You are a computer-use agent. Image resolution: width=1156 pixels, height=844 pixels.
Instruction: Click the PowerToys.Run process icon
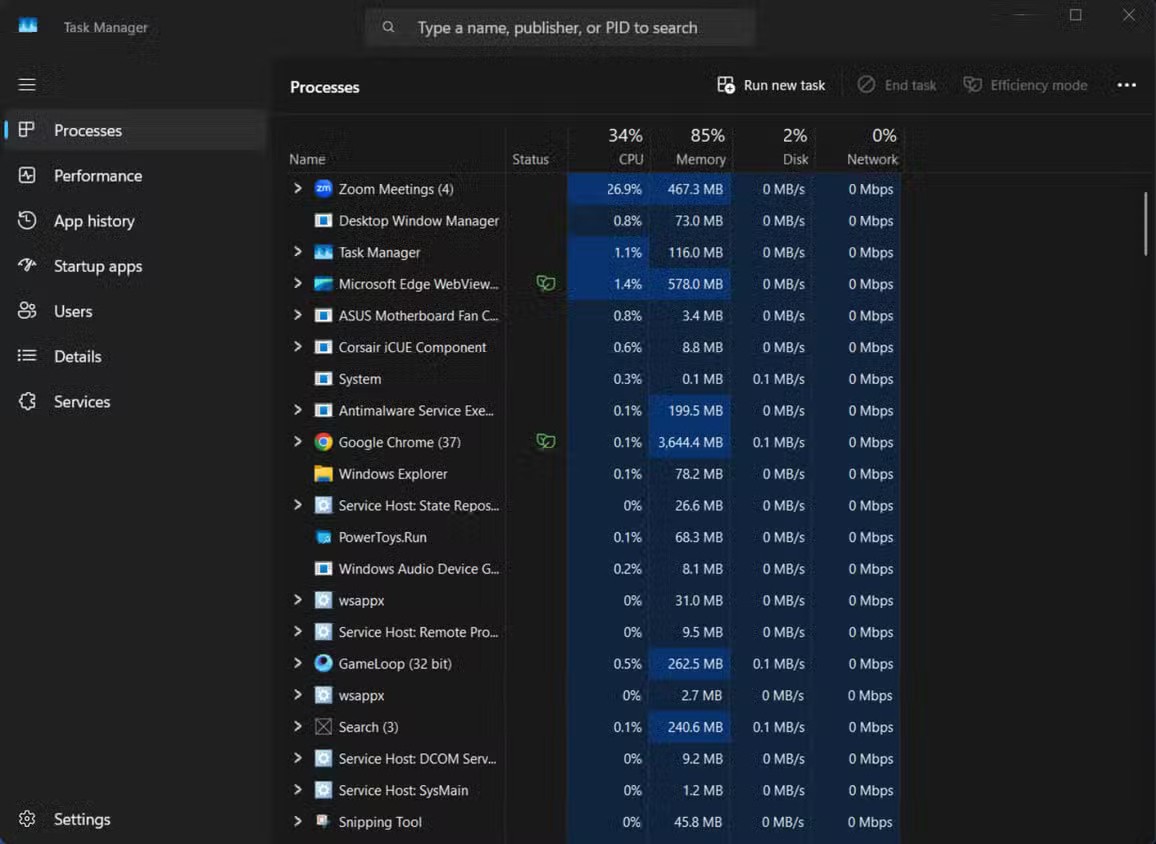(323, 537)
